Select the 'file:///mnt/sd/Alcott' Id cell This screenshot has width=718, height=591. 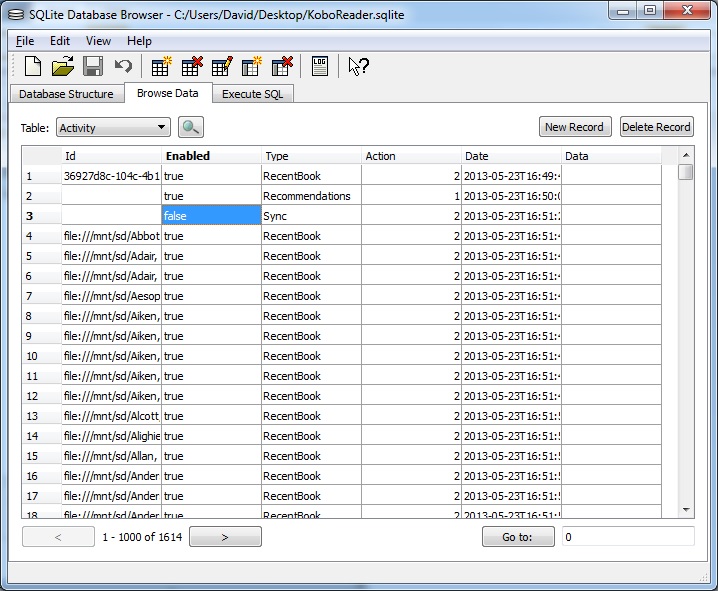point(112,416)
